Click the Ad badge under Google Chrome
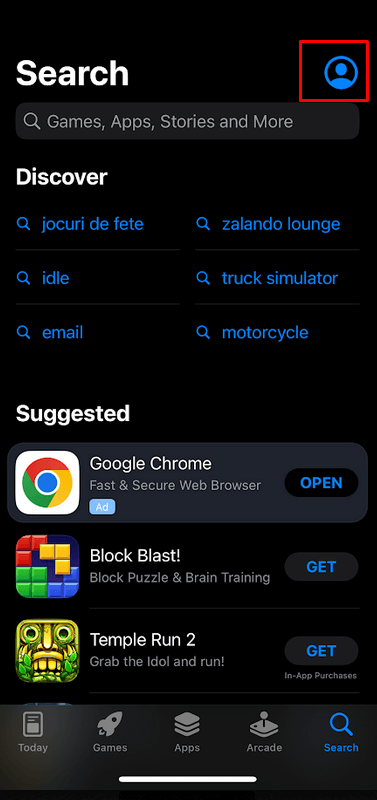Screen dimensions: 377x800 pyautogui.click(x=103, y=508)
